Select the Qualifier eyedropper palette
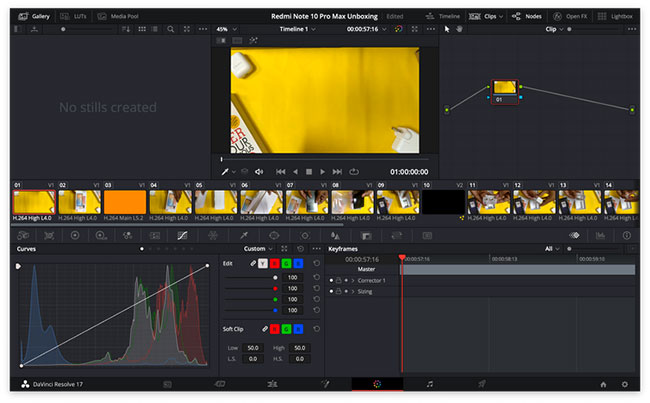Viewport: 650px width, 403px height. point(244,235)
